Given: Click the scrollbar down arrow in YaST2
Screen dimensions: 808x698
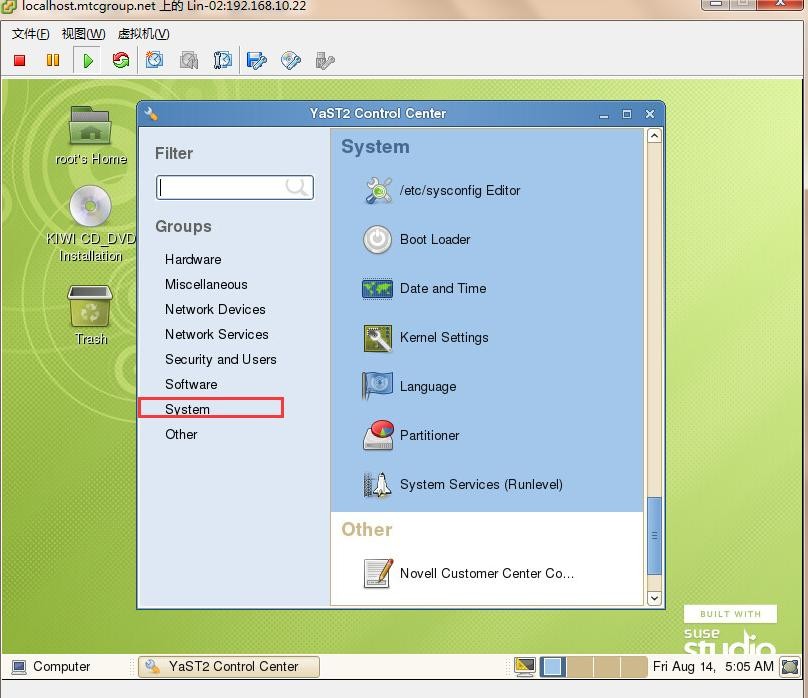Looking at the screenshot, I should point(654,598).
